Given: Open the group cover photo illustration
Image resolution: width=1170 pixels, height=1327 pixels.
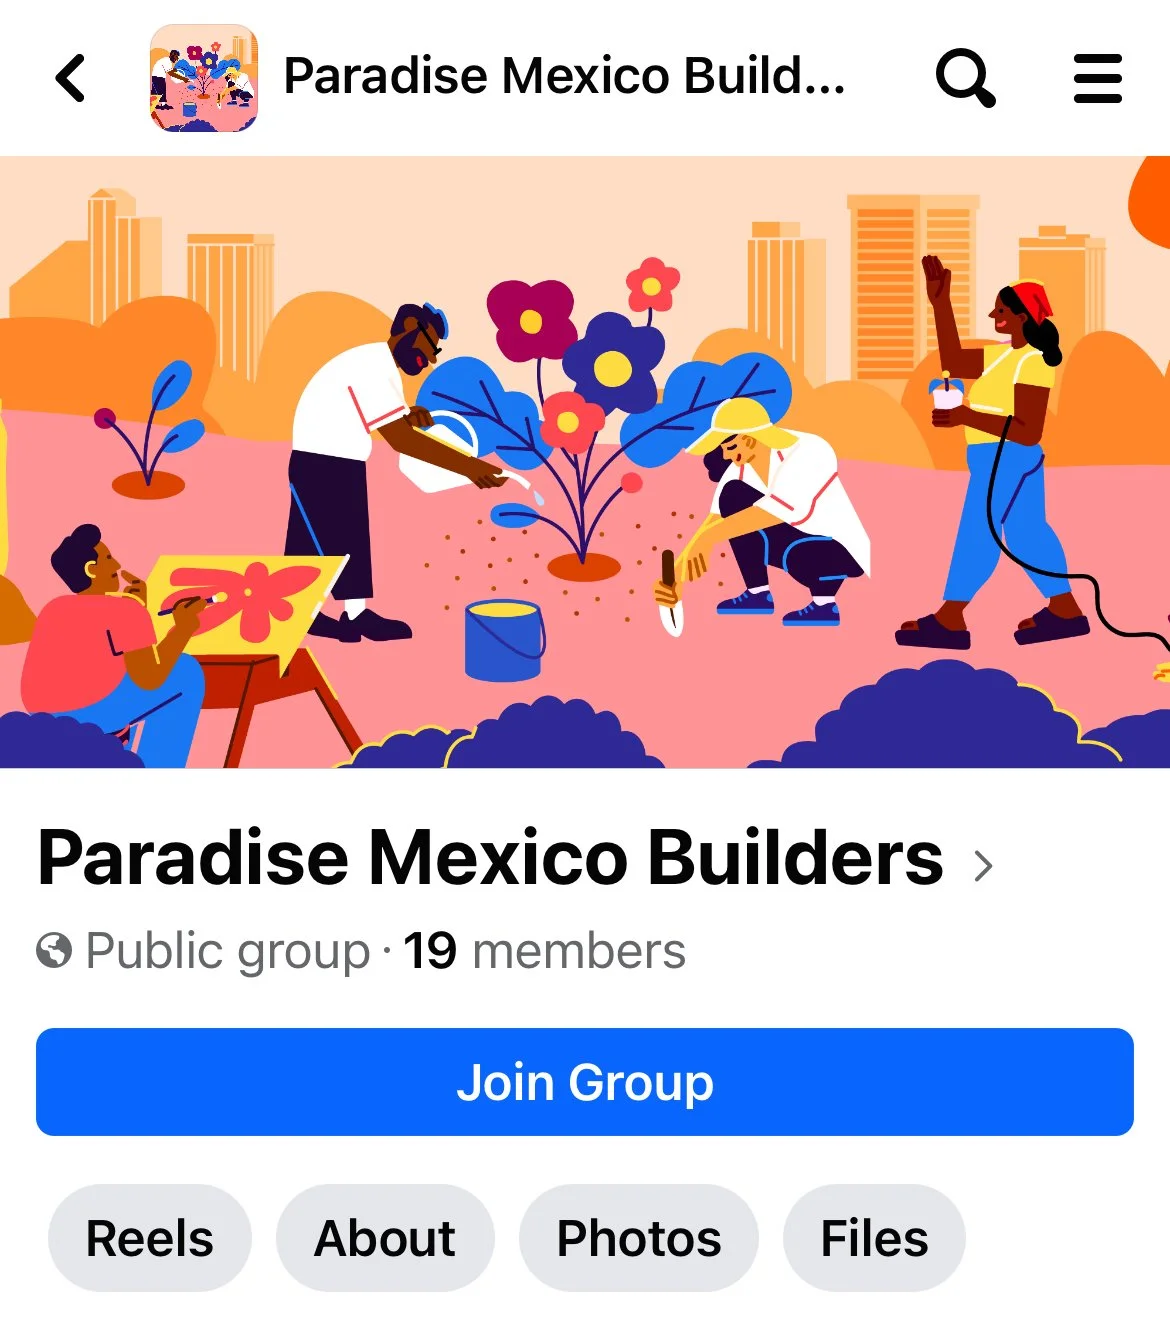Looking at the screenshot, I should 585,462.
